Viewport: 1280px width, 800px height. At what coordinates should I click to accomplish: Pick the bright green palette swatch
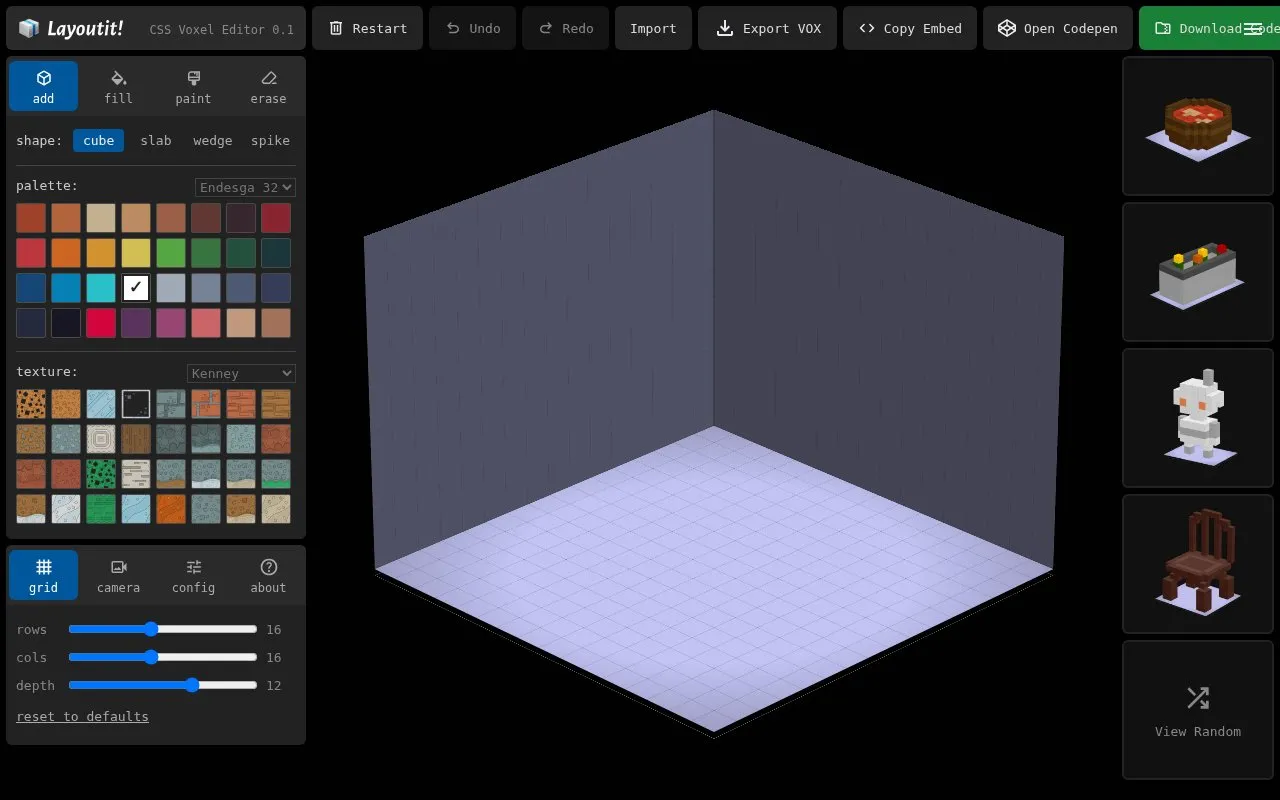(171, 253)
